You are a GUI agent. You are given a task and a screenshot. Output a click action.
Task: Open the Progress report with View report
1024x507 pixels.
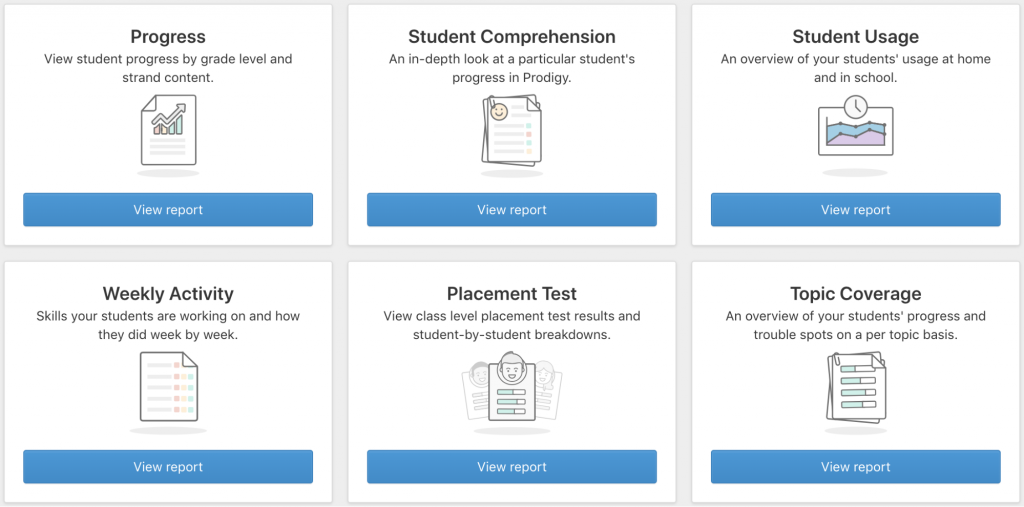coord(168,210)
